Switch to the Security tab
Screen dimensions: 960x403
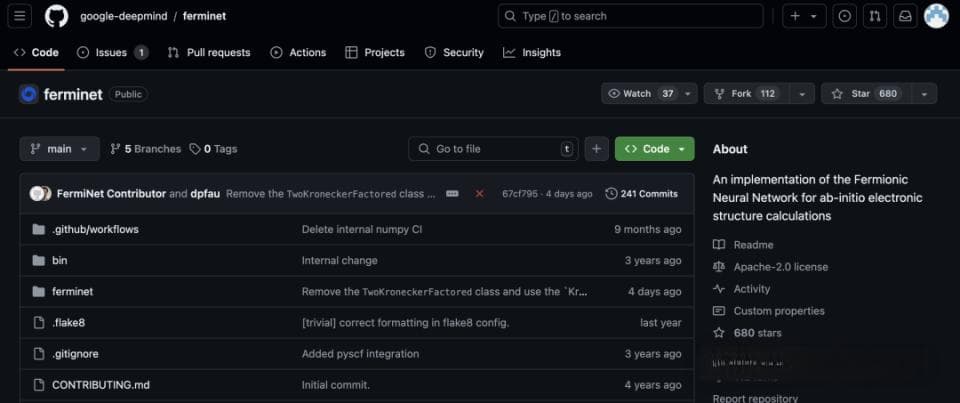click(454, 53)
